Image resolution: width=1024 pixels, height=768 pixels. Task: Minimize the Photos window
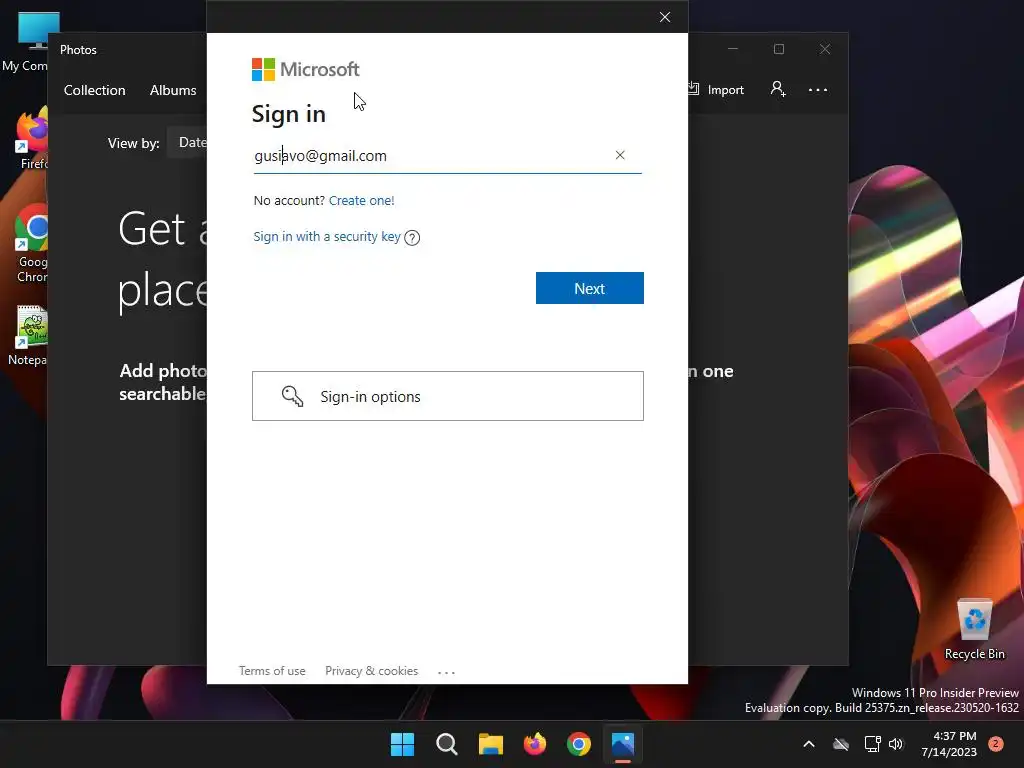pos(733,49)
